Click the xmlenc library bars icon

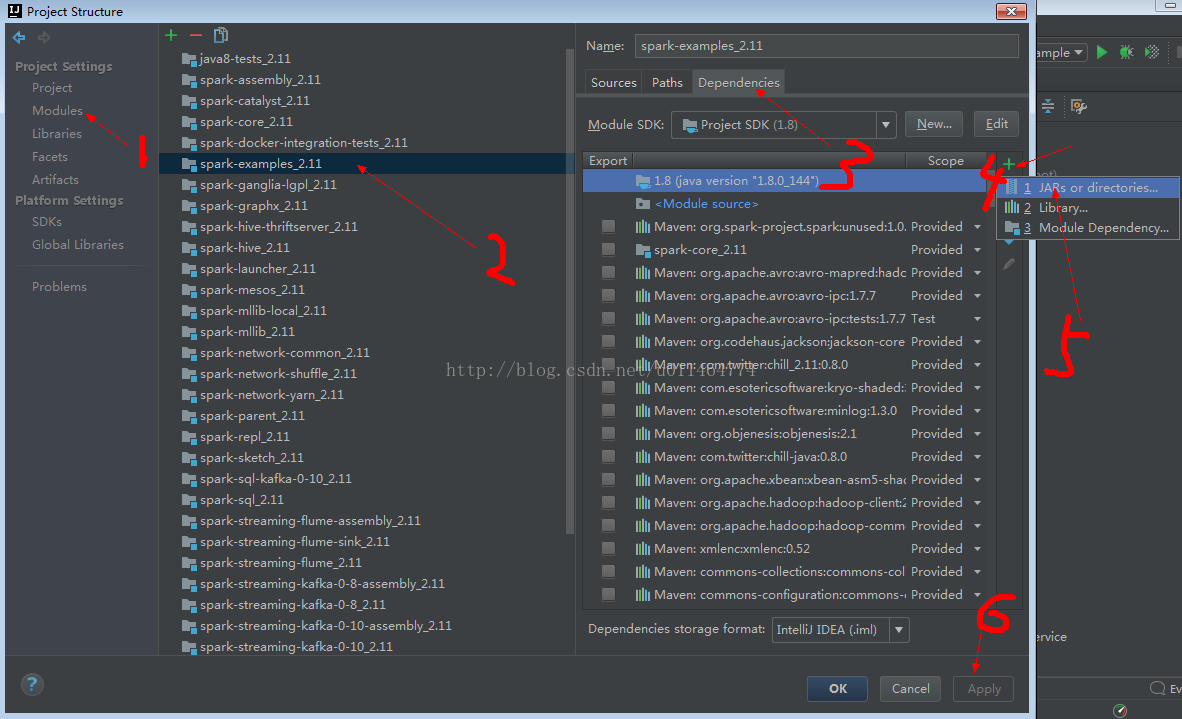pos(642,549)
